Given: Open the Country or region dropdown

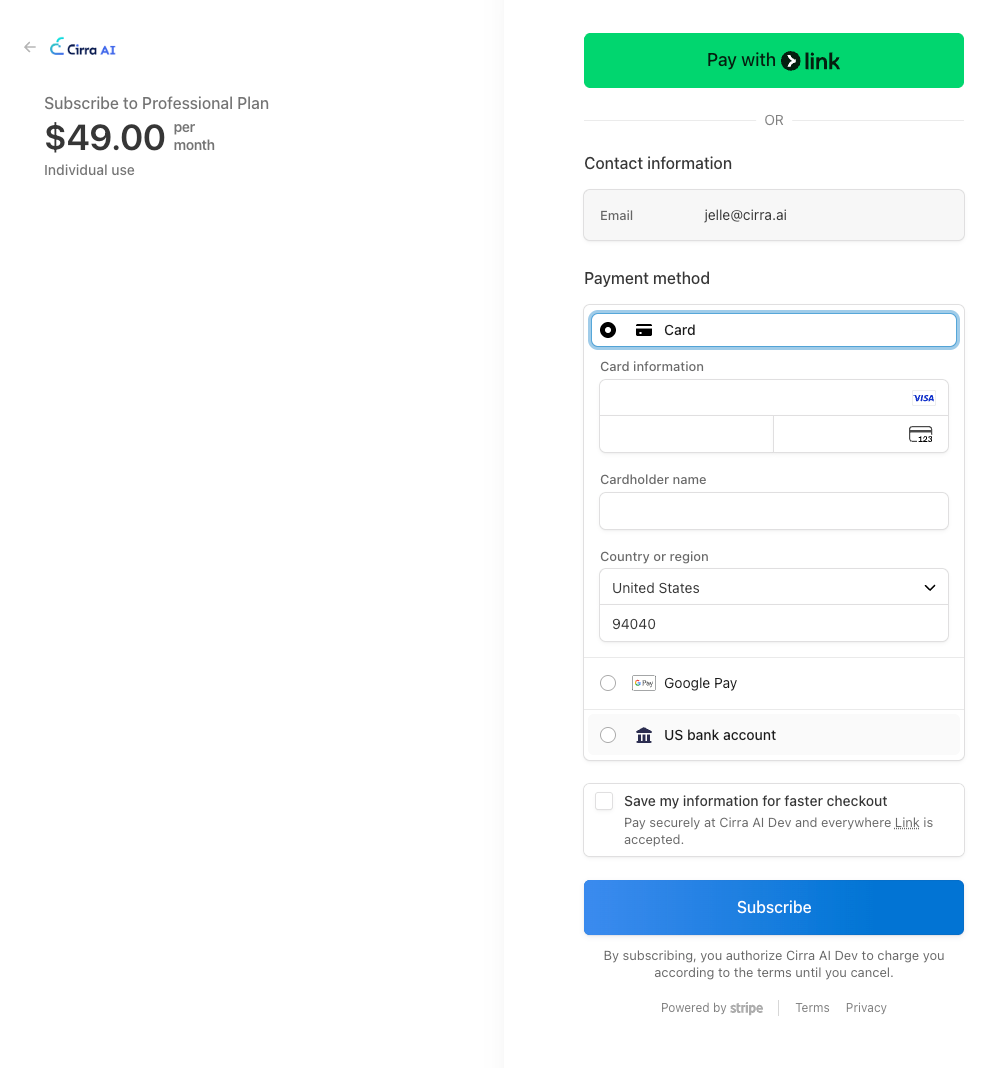Looking at the screenshot, I should 773,588.
